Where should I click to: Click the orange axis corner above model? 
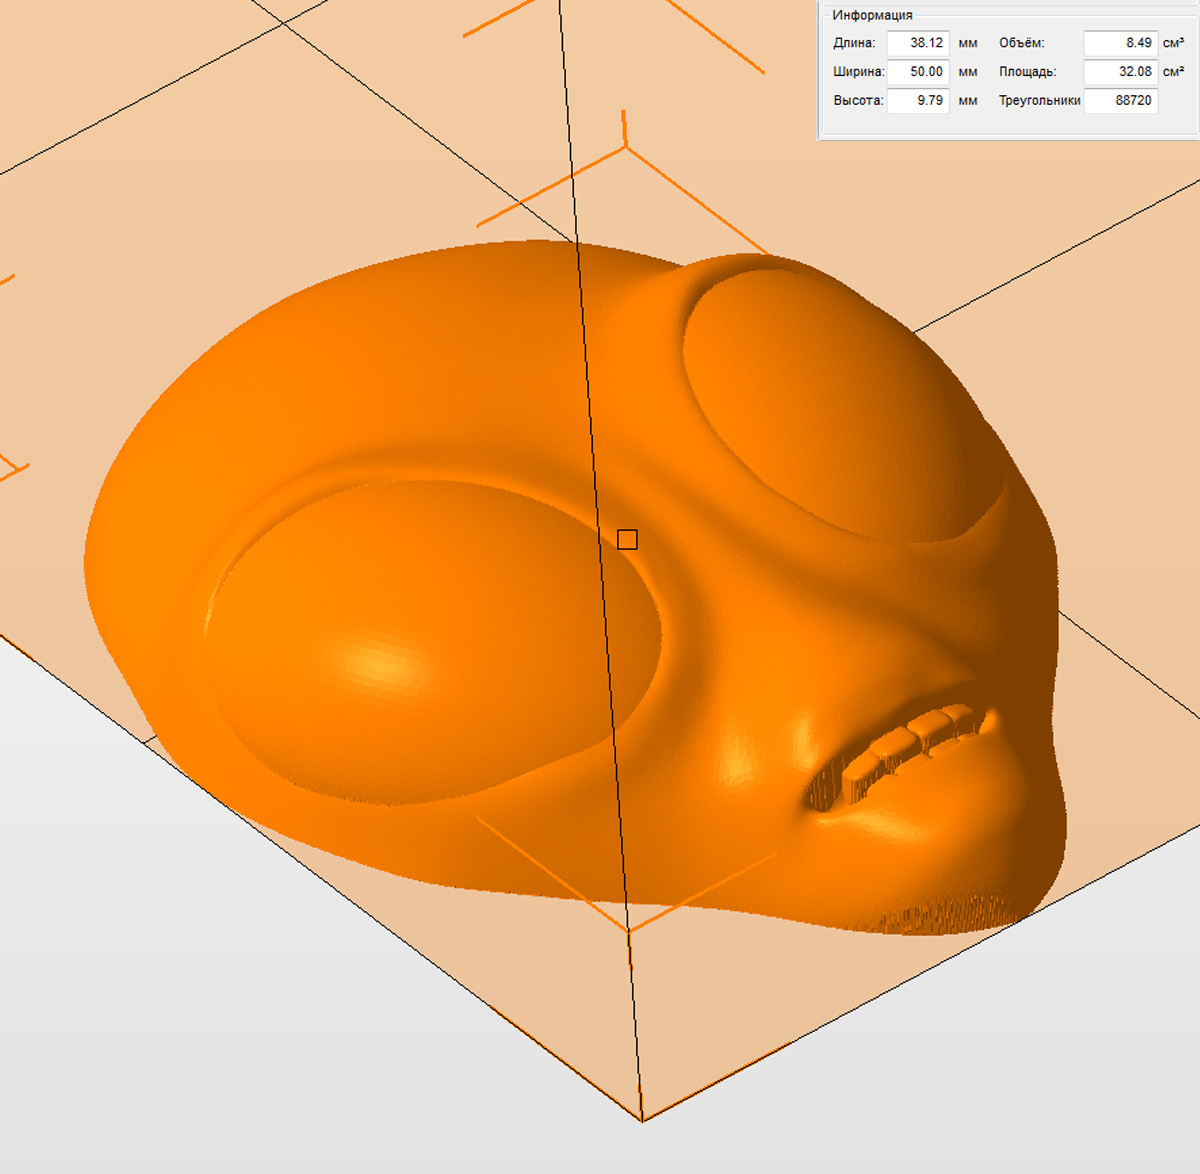[x=626, y=146]
